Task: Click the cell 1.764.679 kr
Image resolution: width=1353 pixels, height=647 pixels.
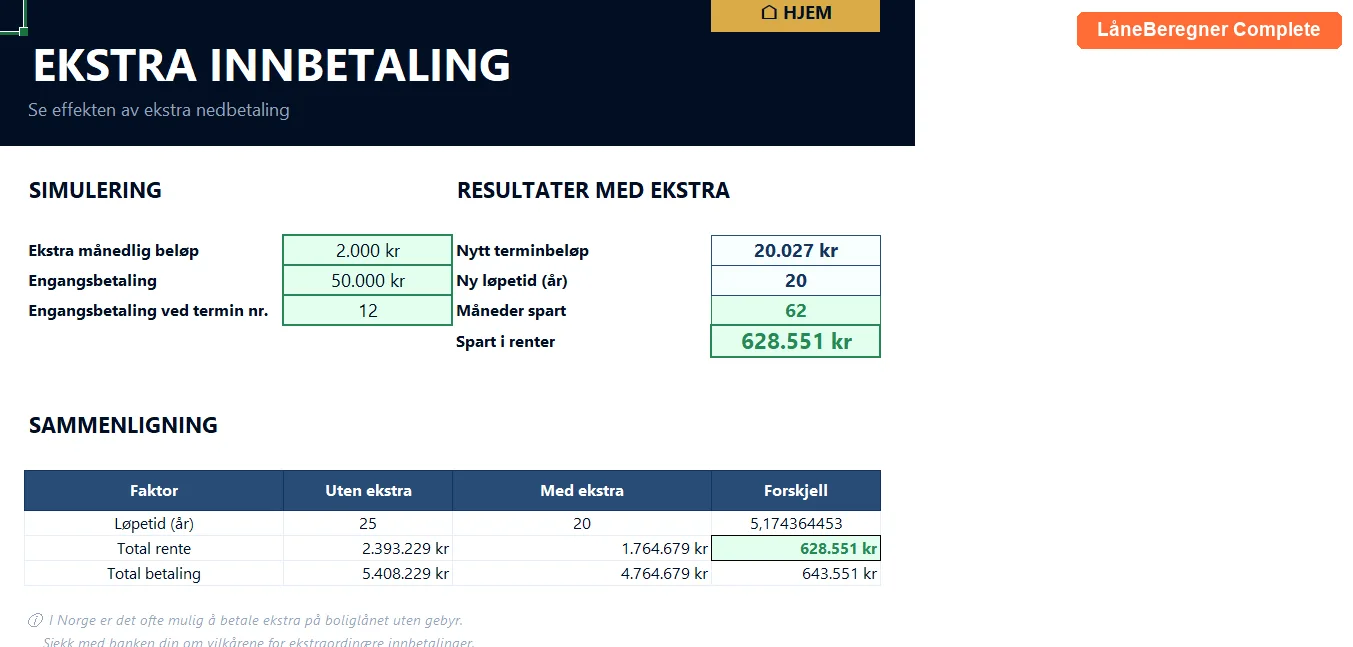Action: click(x=582, y=548)
